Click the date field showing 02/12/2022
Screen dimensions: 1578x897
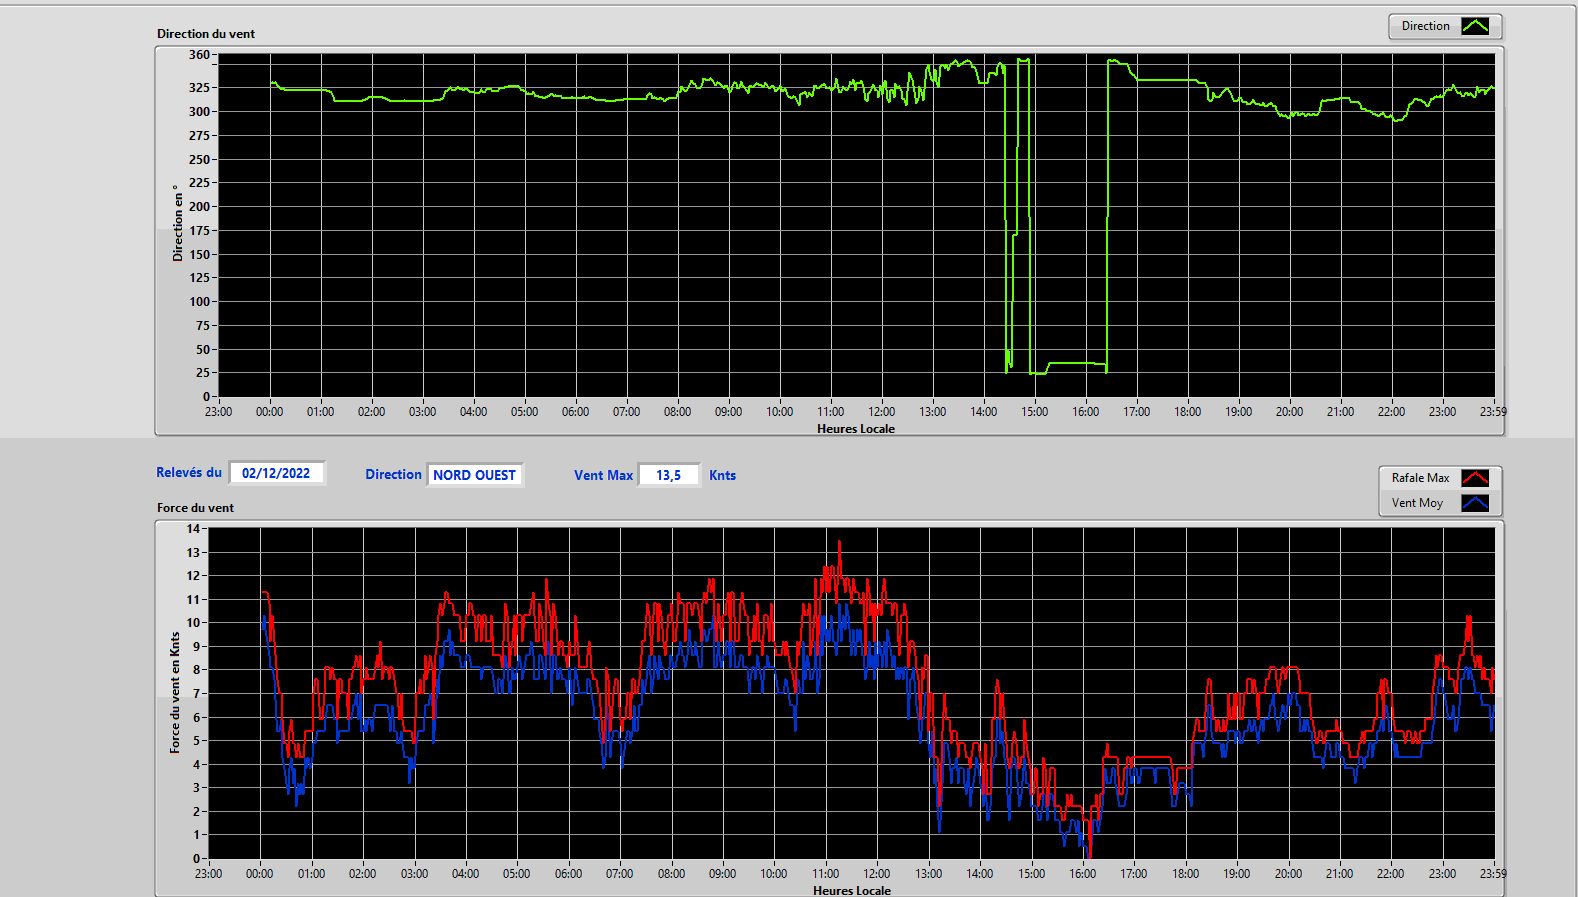(277, 473)
